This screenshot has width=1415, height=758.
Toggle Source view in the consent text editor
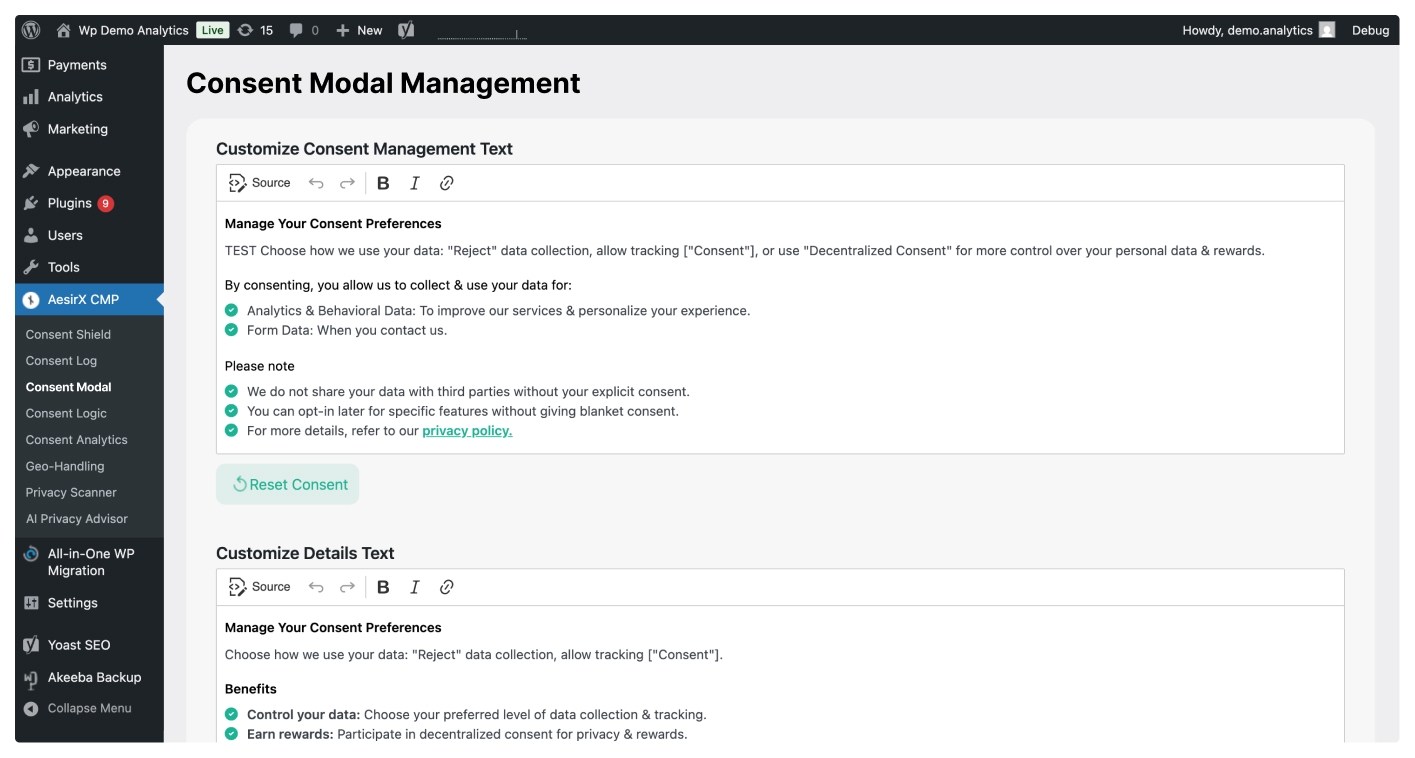[x=261, y=183]
